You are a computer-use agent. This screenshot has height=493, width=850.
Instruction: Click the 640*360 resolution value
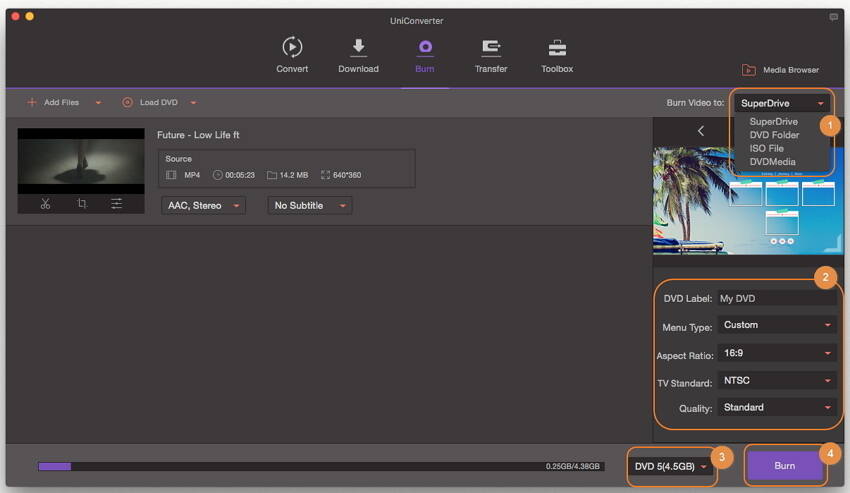pos(347,175)
